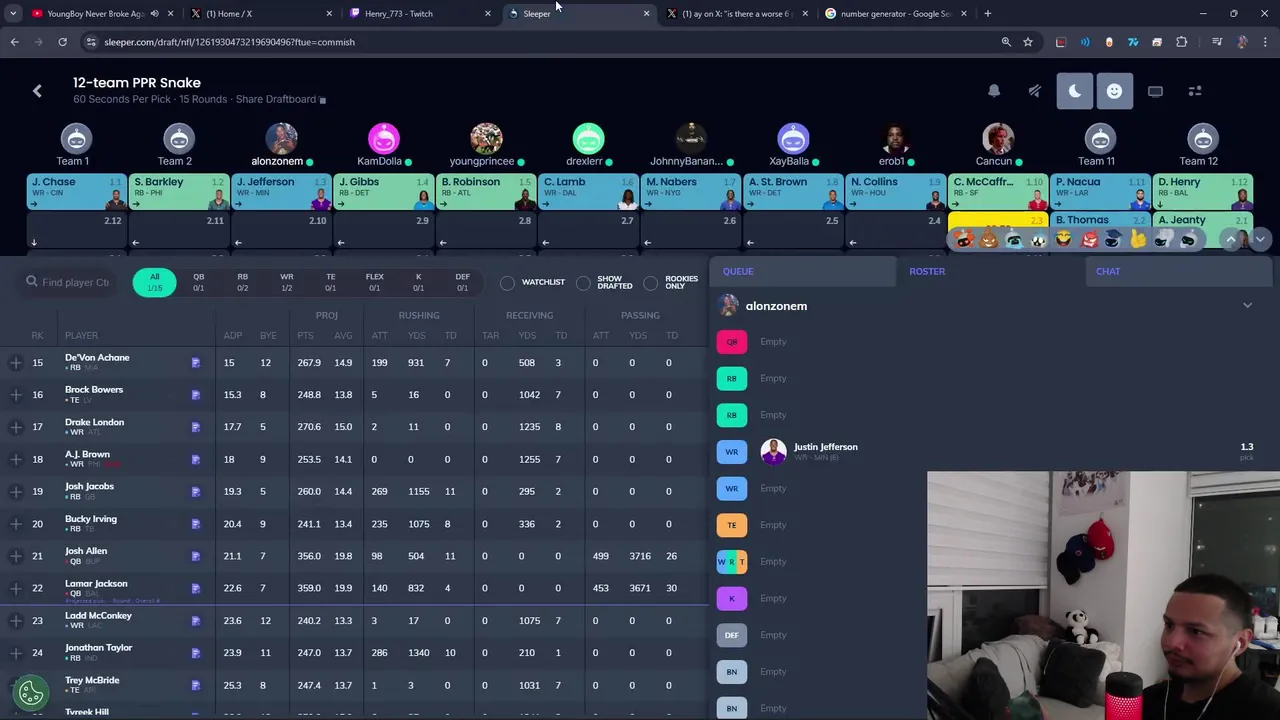Reload the page with the refresh icon
Viewport: 1280px width, 720px height.
click(62, 42)
